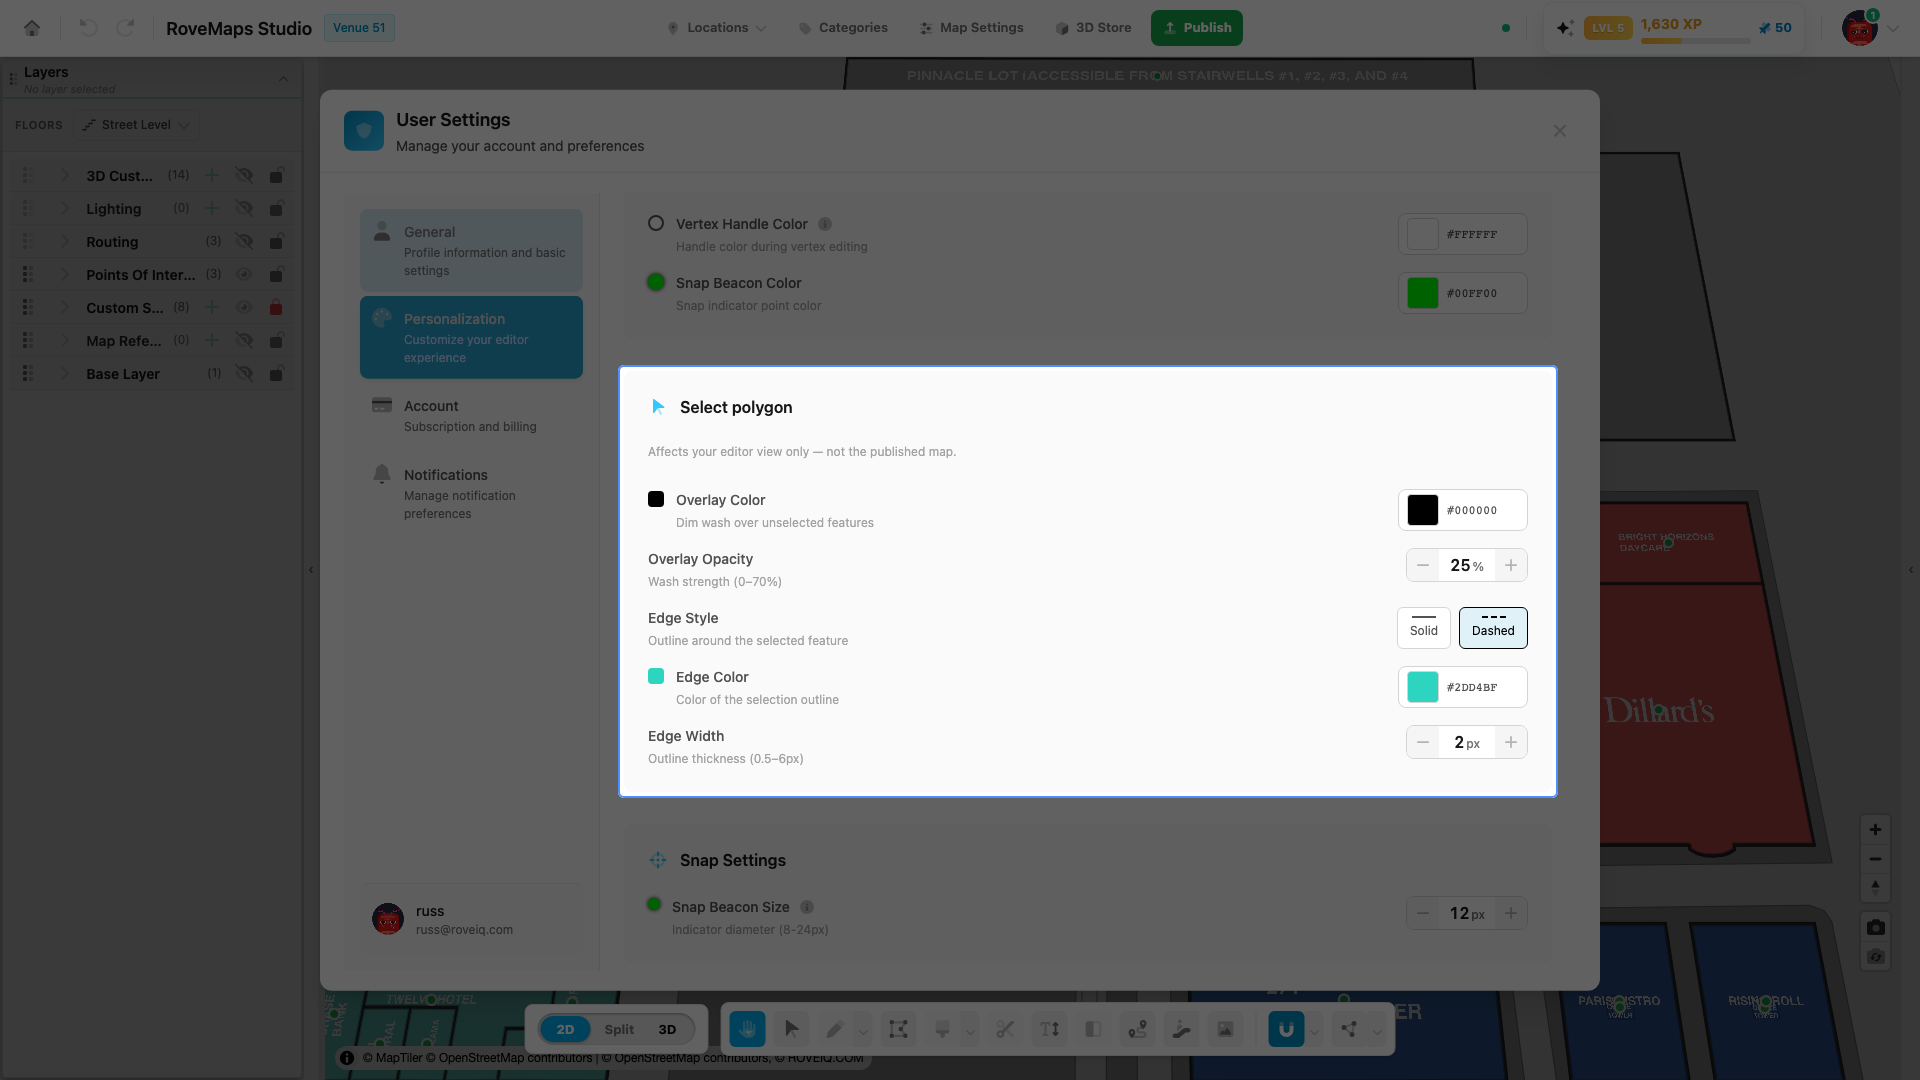This screenshot has height=1080, width=1920.
Task: Choose Dashed edge style
Action: [x=1493, y=628]
